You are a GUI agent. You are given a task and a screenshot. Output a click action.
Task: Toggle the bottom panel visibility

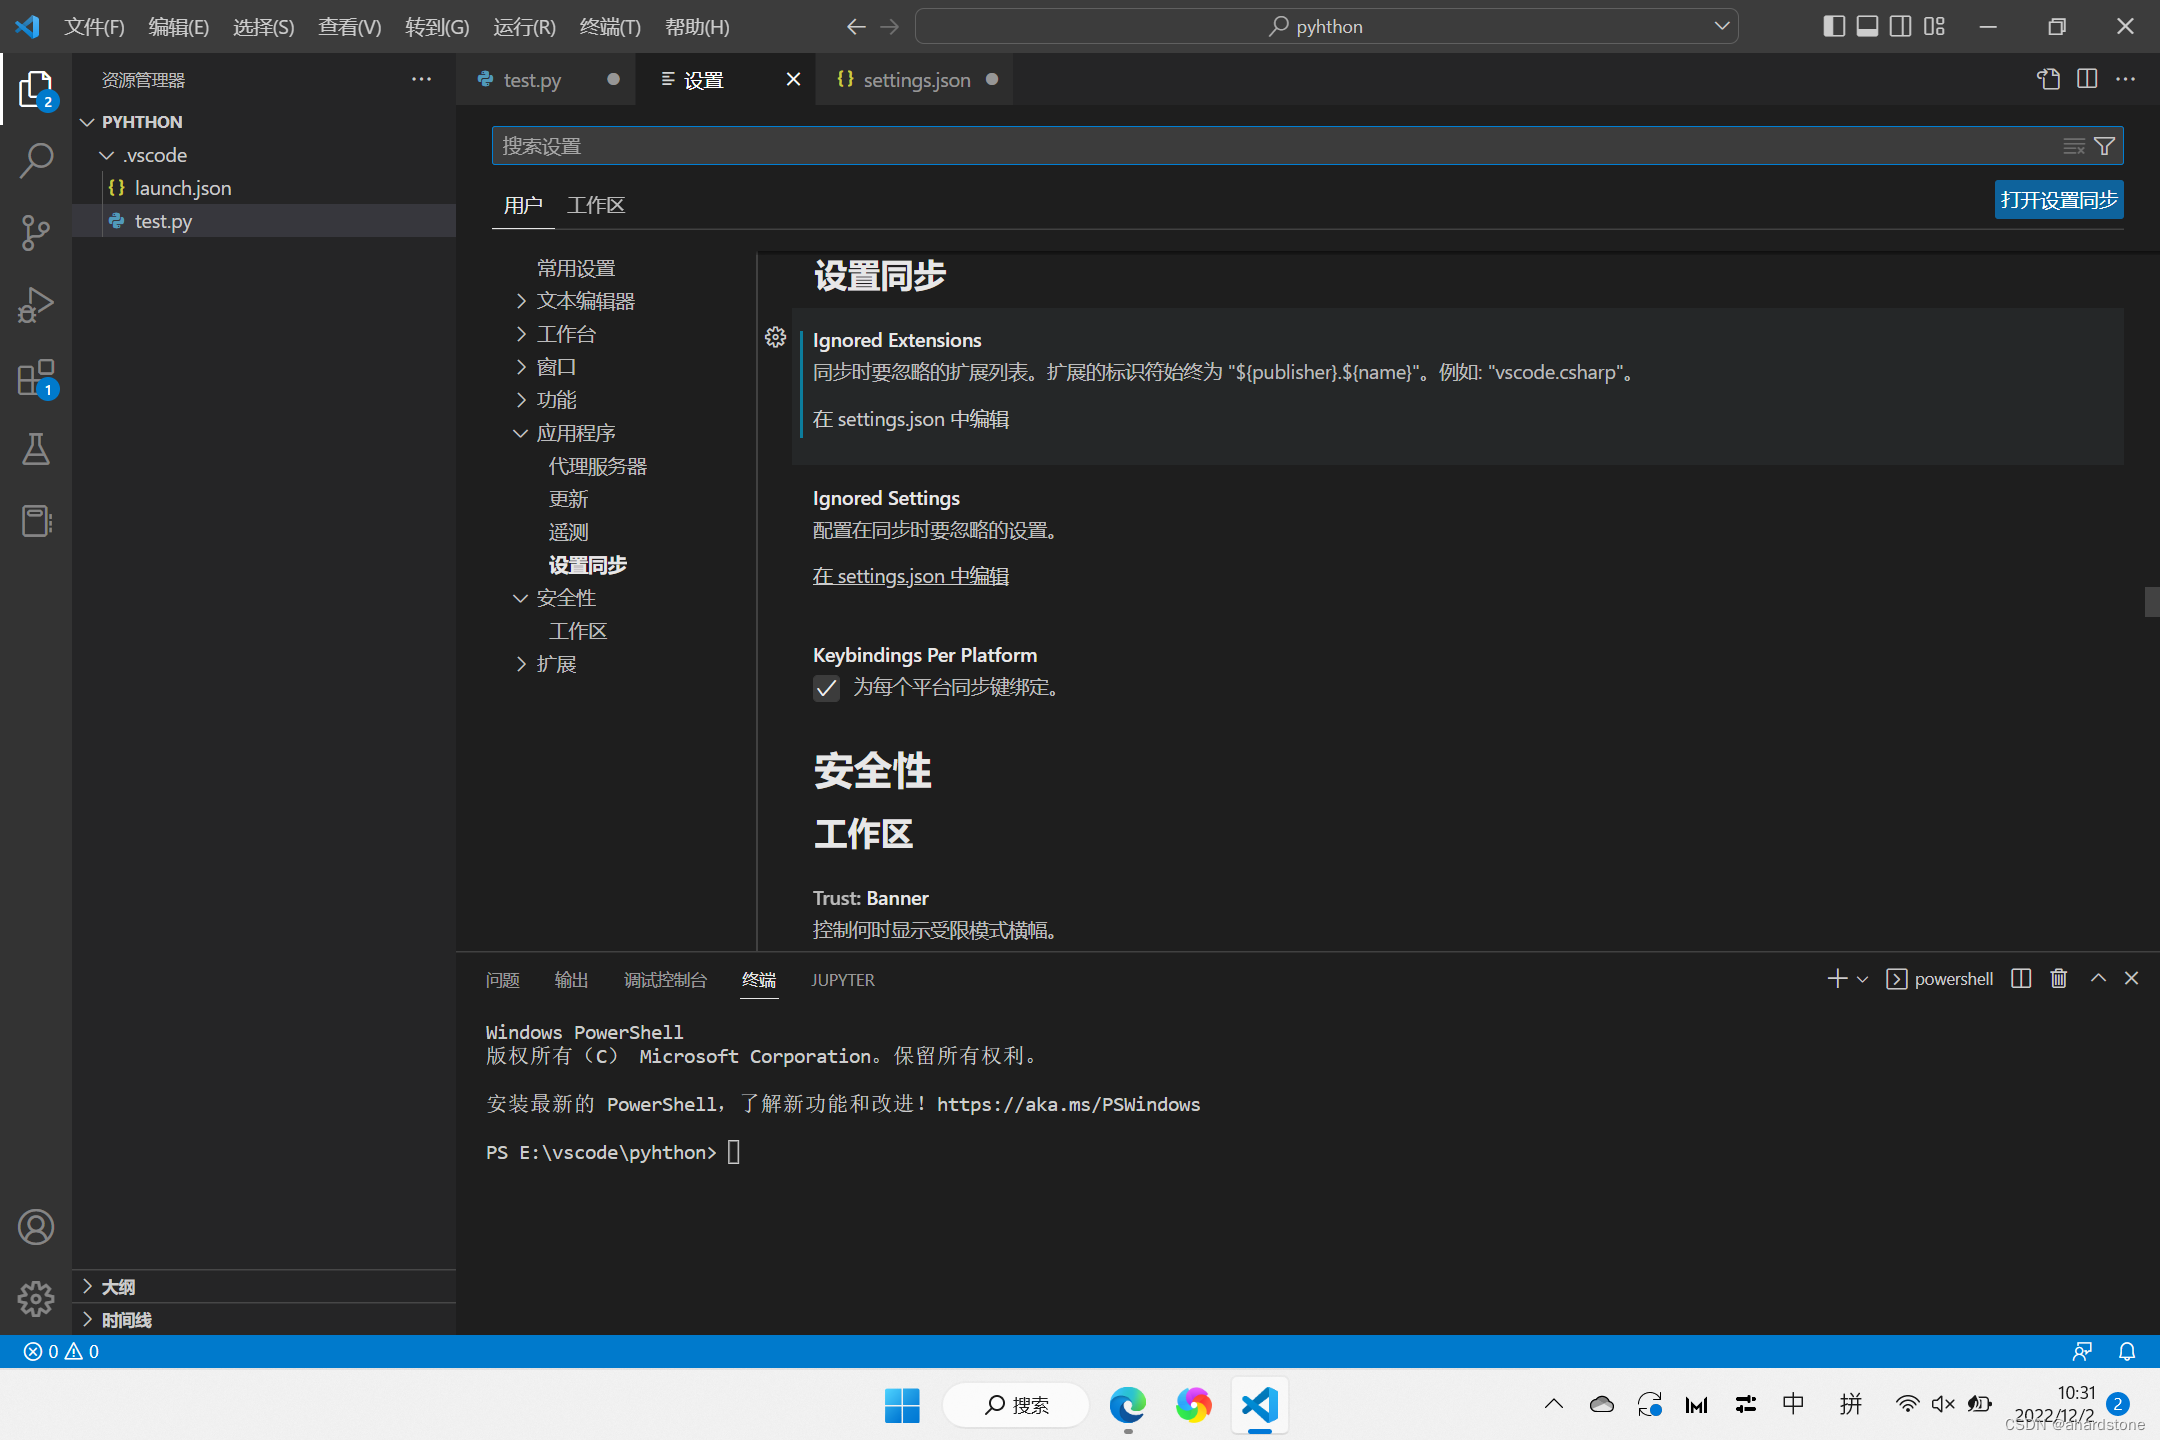(x=1867, y=26)
